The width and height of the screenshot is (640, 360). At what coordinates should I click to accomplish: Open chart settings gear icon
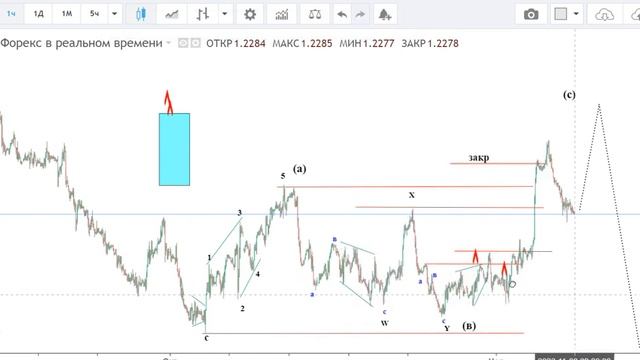point(250,14)
